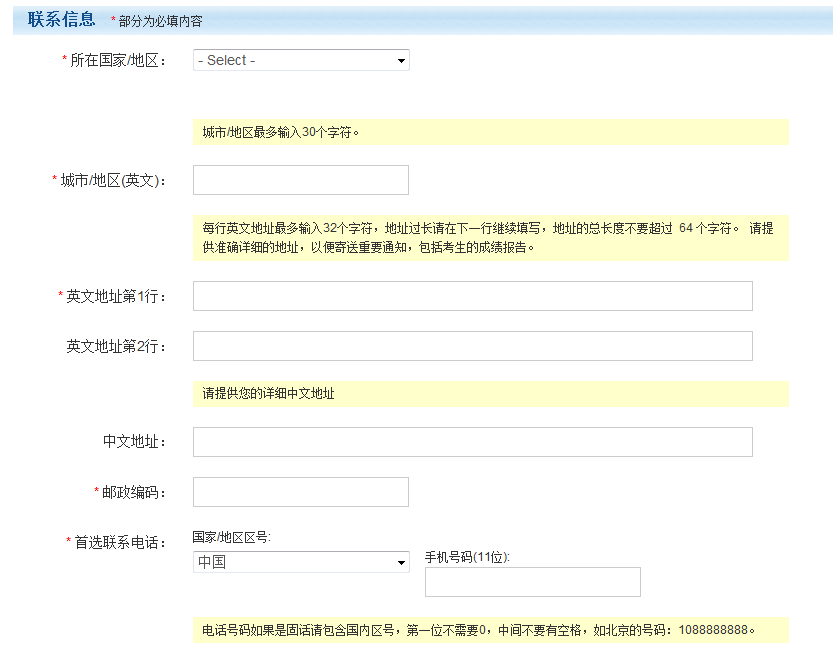839x647 pixels.
Task: Click the 请提供您的详细中文地址 hint box
Action: tap(490, 394)
